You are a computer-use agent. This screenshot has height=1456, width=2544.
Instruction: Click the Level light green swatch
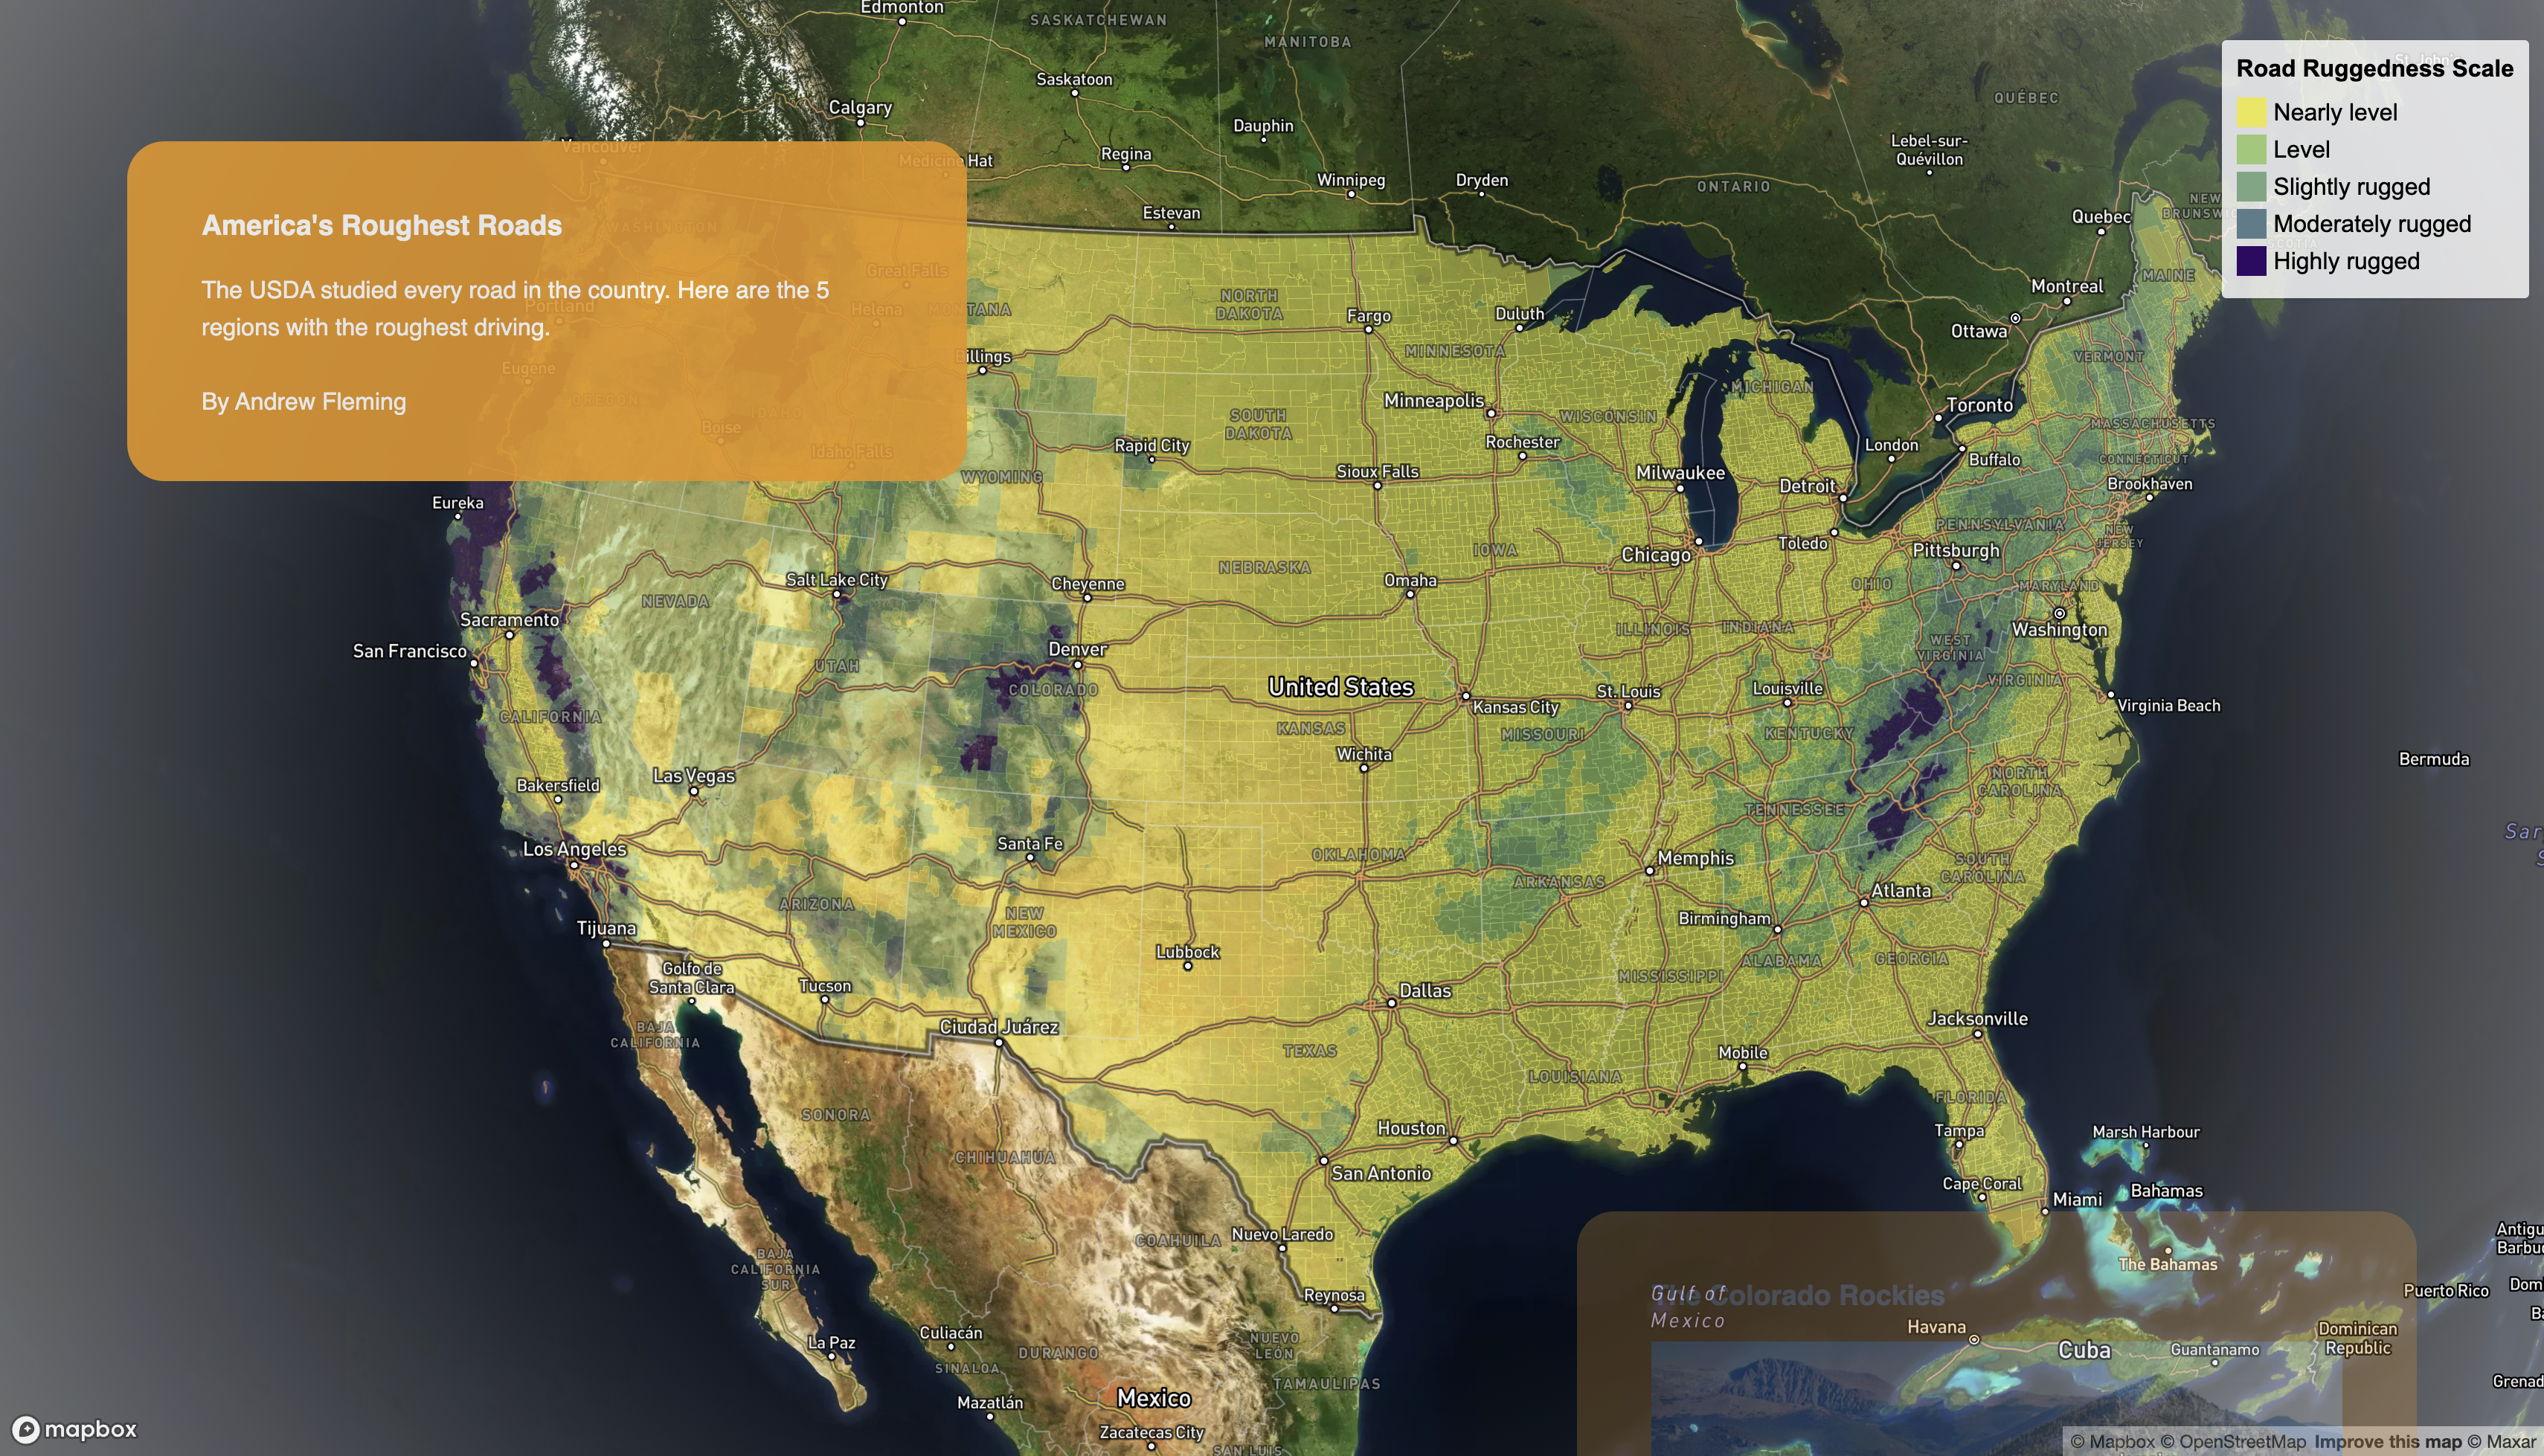pos(2251,149)
